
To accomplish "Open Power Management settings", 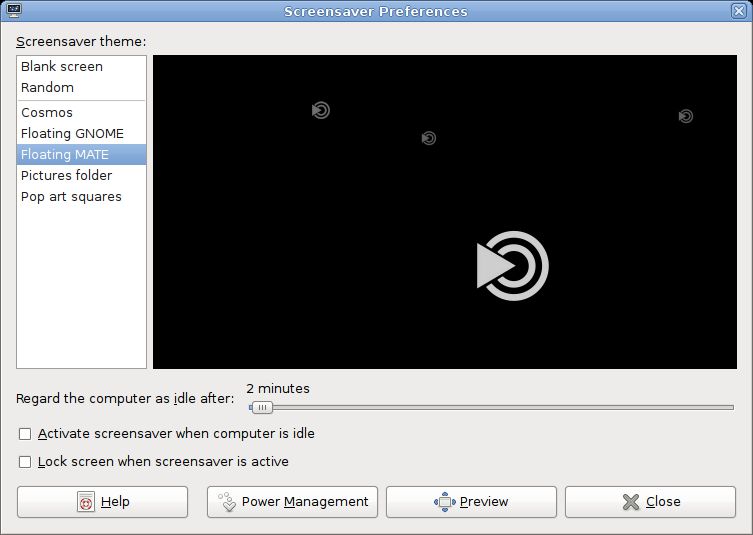I will pyautogui.click(x=292, y=502).
